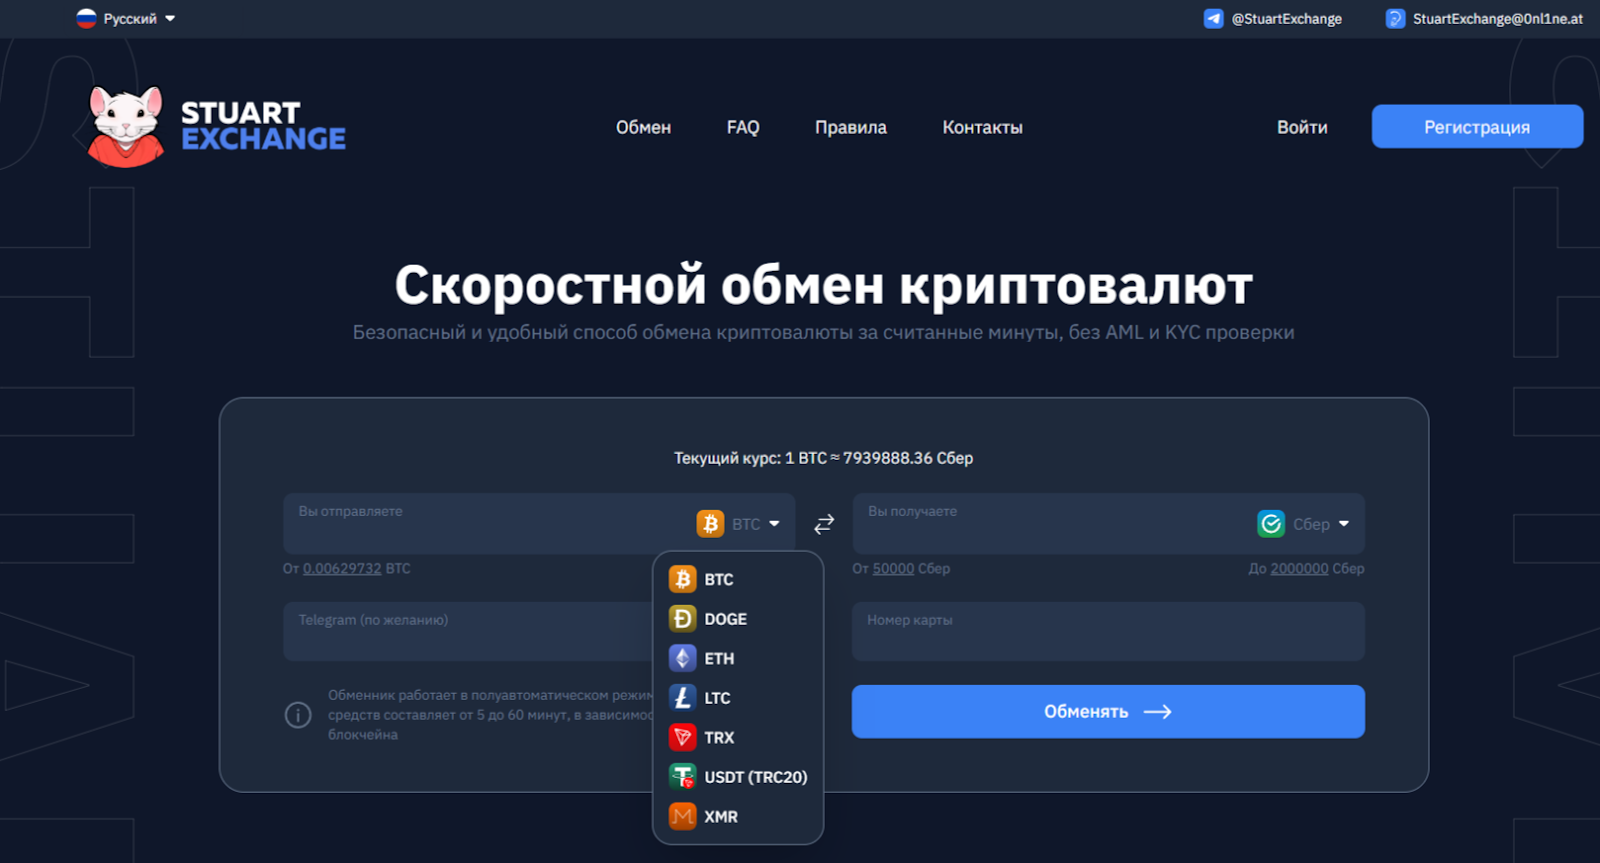This screenshot has width=1600, height=863.
Task: Select DOGE from the currency list
Action: 738,619
